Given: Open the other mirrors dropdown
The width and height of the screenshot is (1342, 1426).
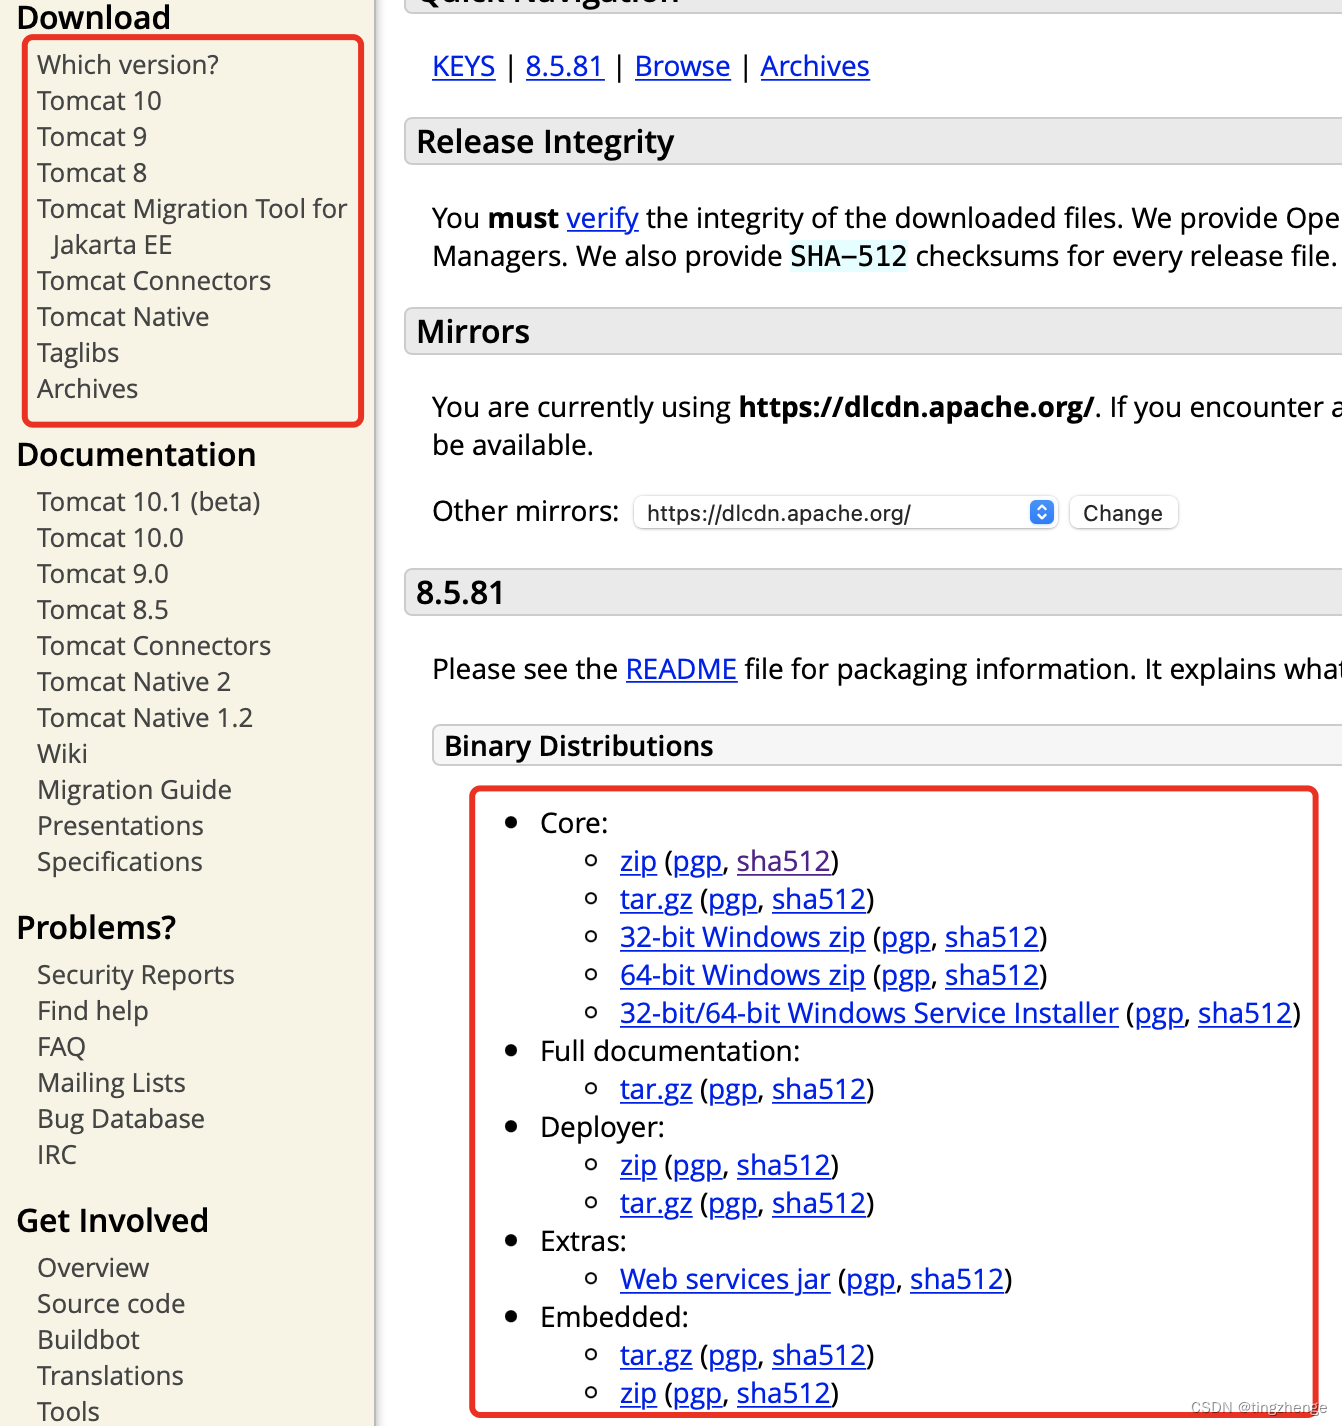Looking at the screenshot, I should [x=845, y=513].
